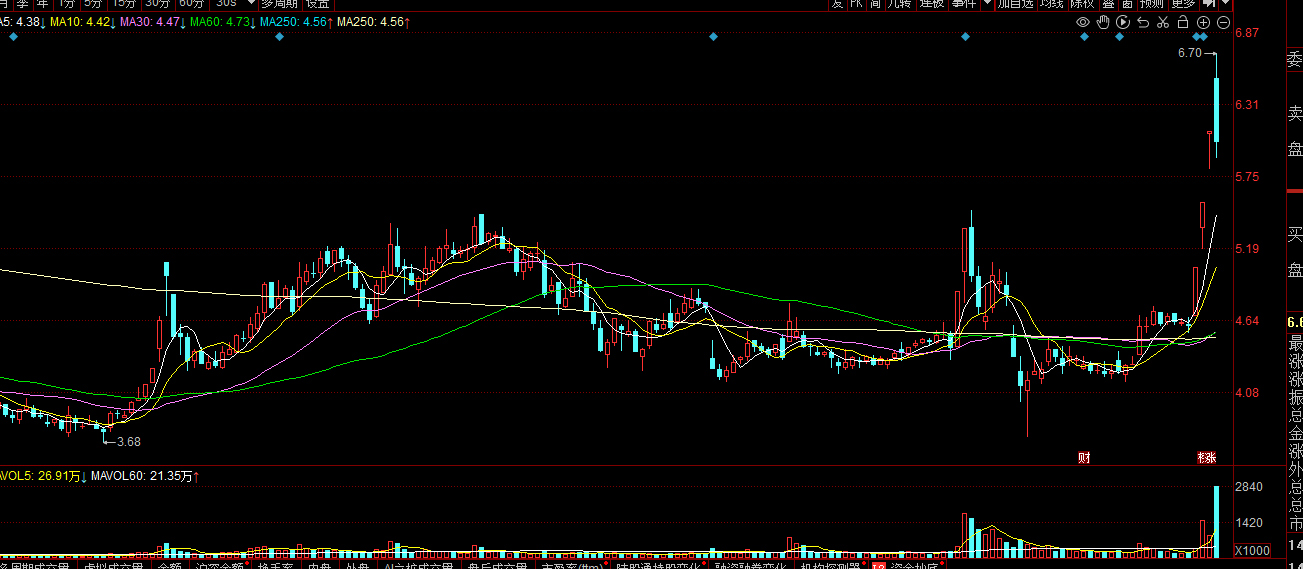Open the 更多 more menu
The width and height of the screenshot is (1303, 569).
1183,4
